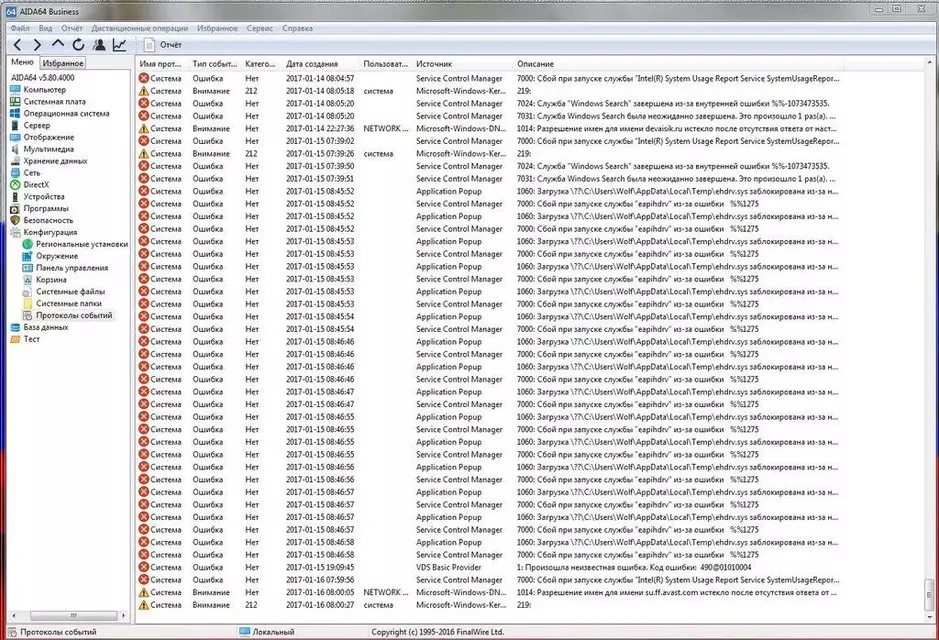The width and height of the screenshot is (939, 640).
Task: Open Панель управления item
Action: [72, 268]
